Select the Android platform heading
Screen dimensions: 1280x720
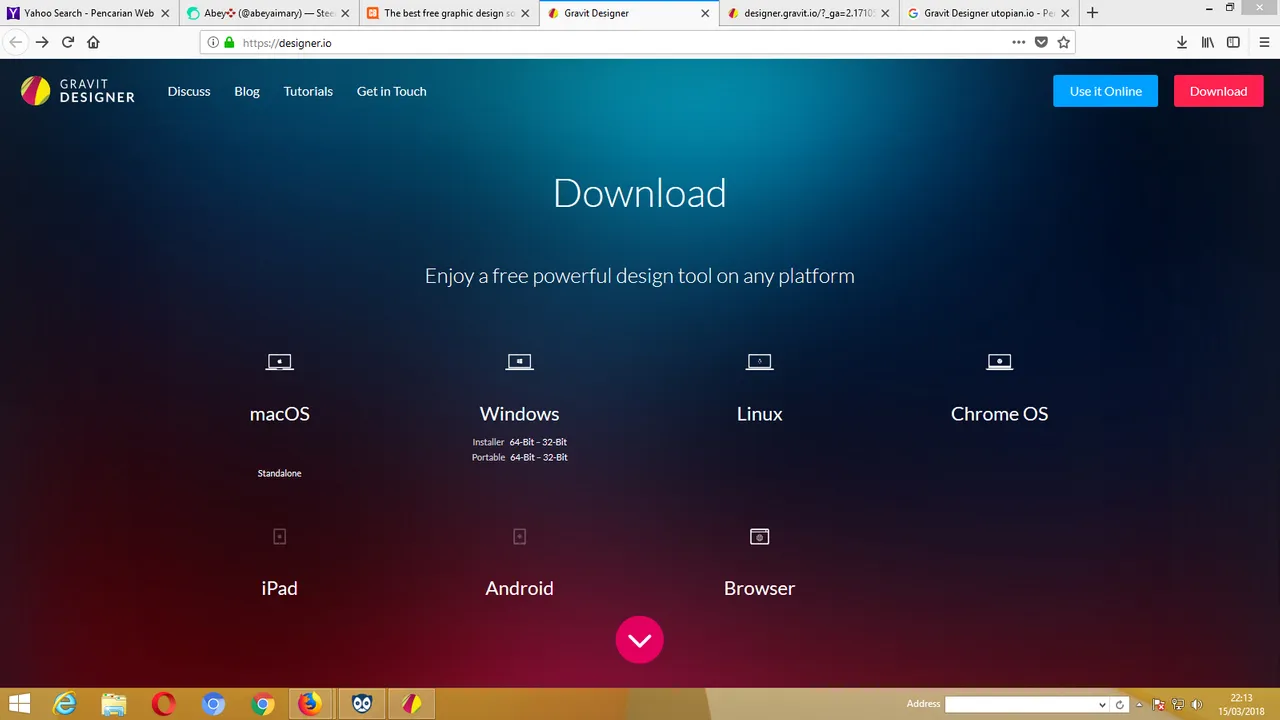coord(519,588)
